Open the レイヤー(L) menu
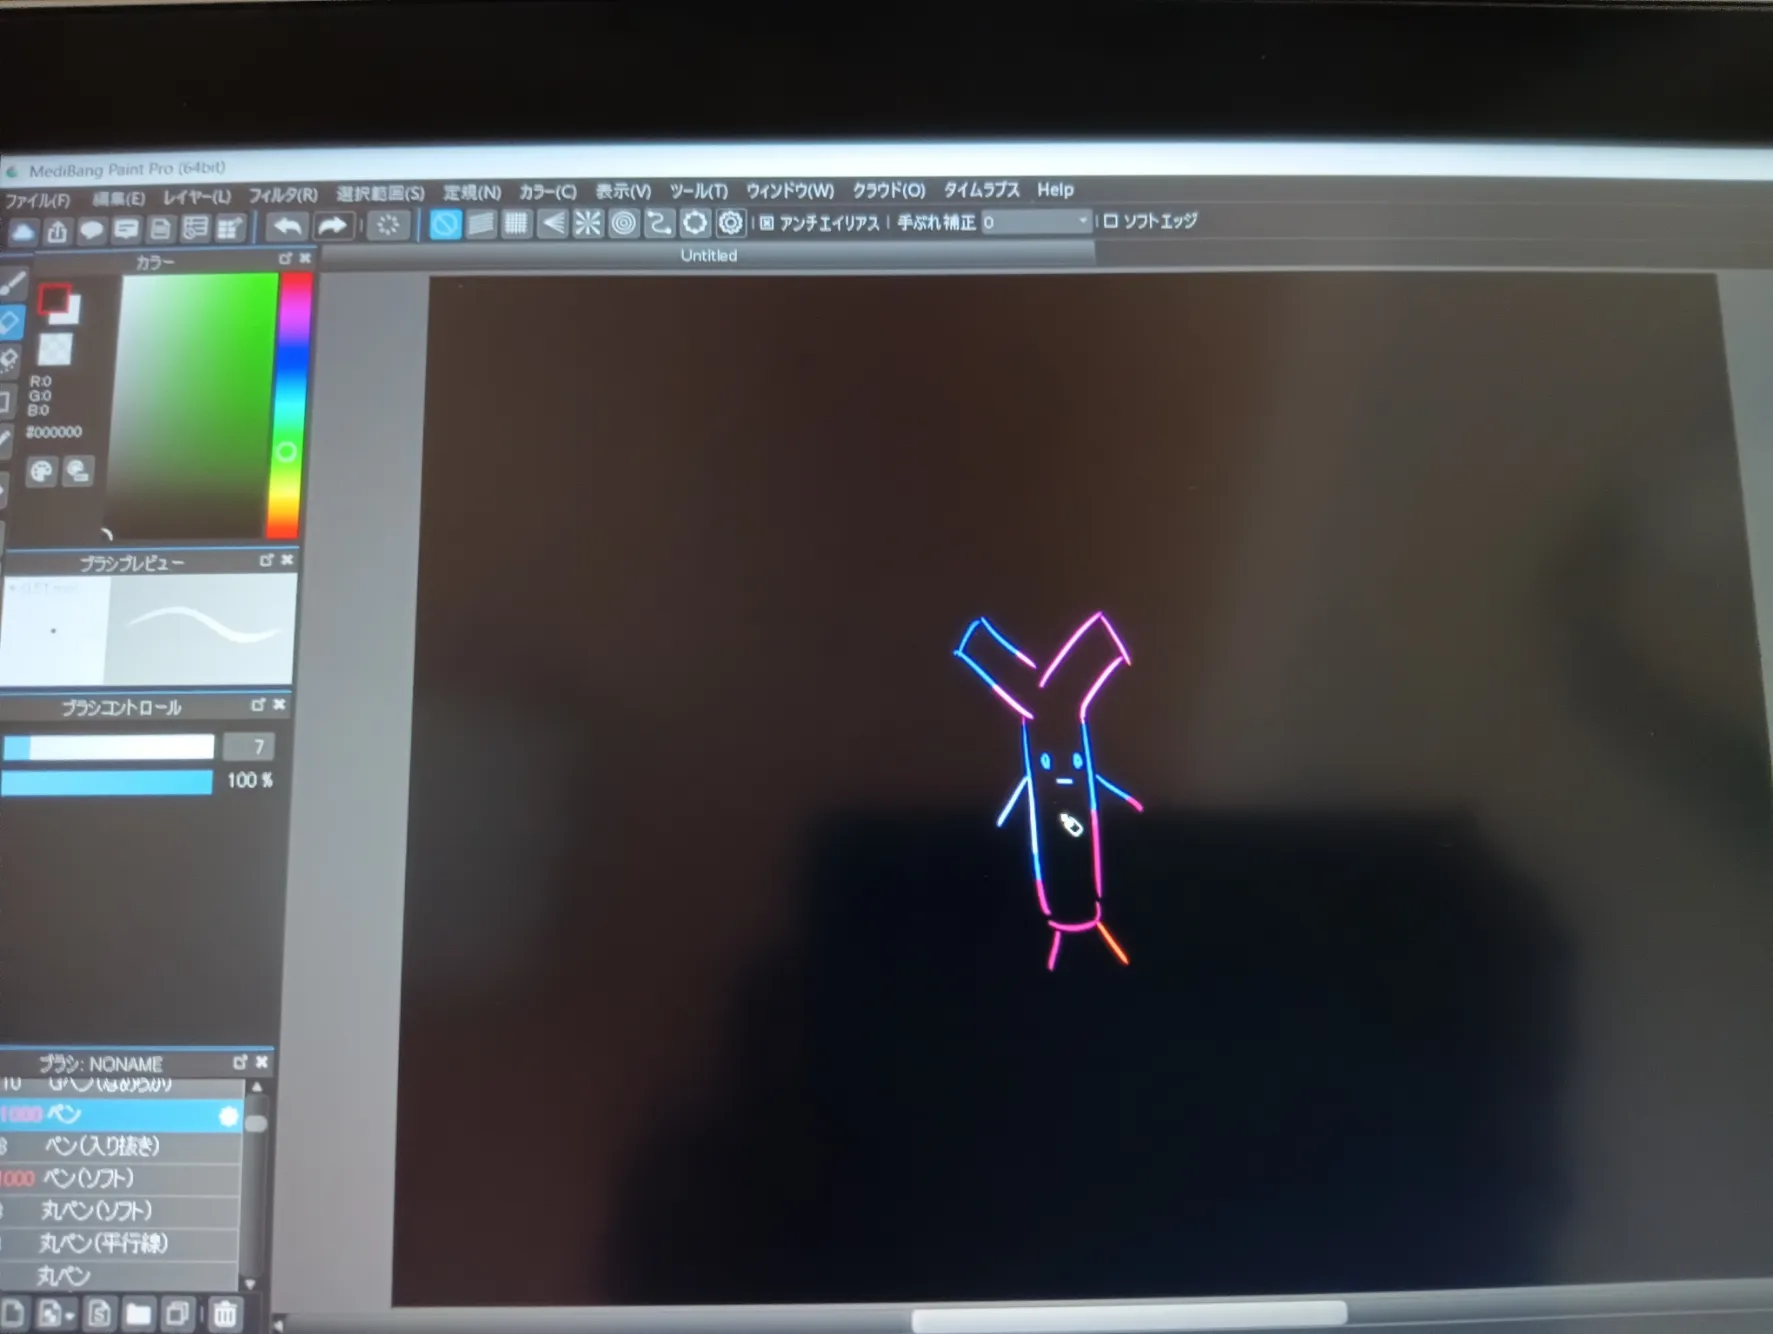1773x1334 pixels. [x=197, y=196]
